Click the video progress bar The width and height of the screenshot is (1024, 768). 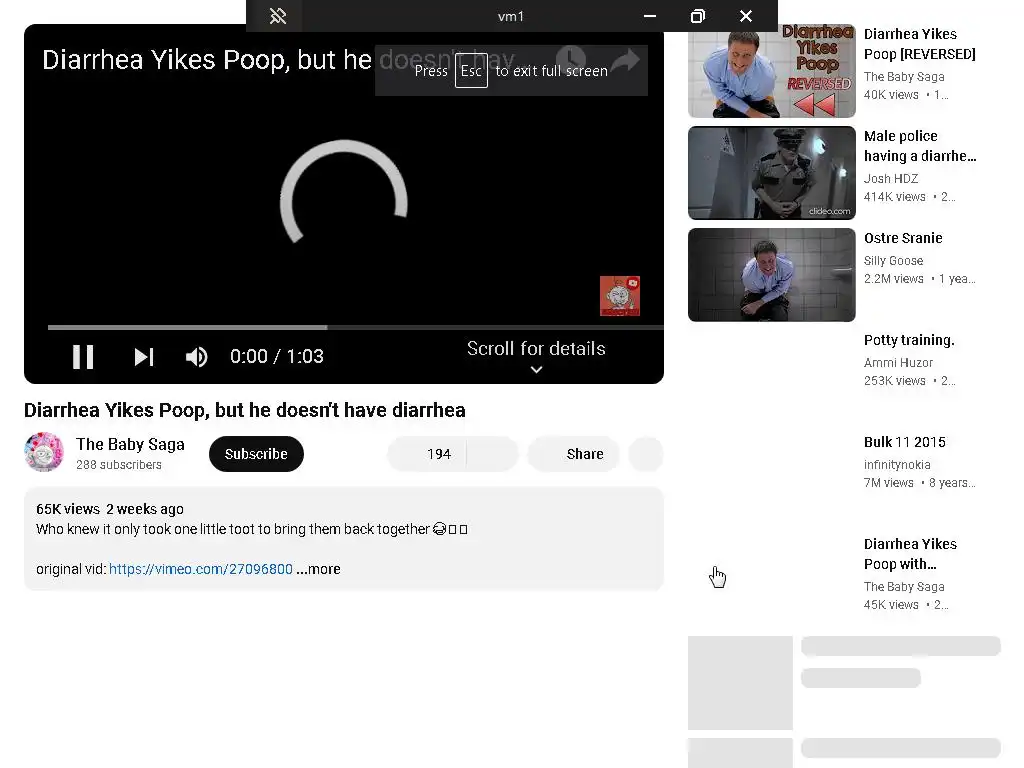pyautogui.click(x=355, y=327)
